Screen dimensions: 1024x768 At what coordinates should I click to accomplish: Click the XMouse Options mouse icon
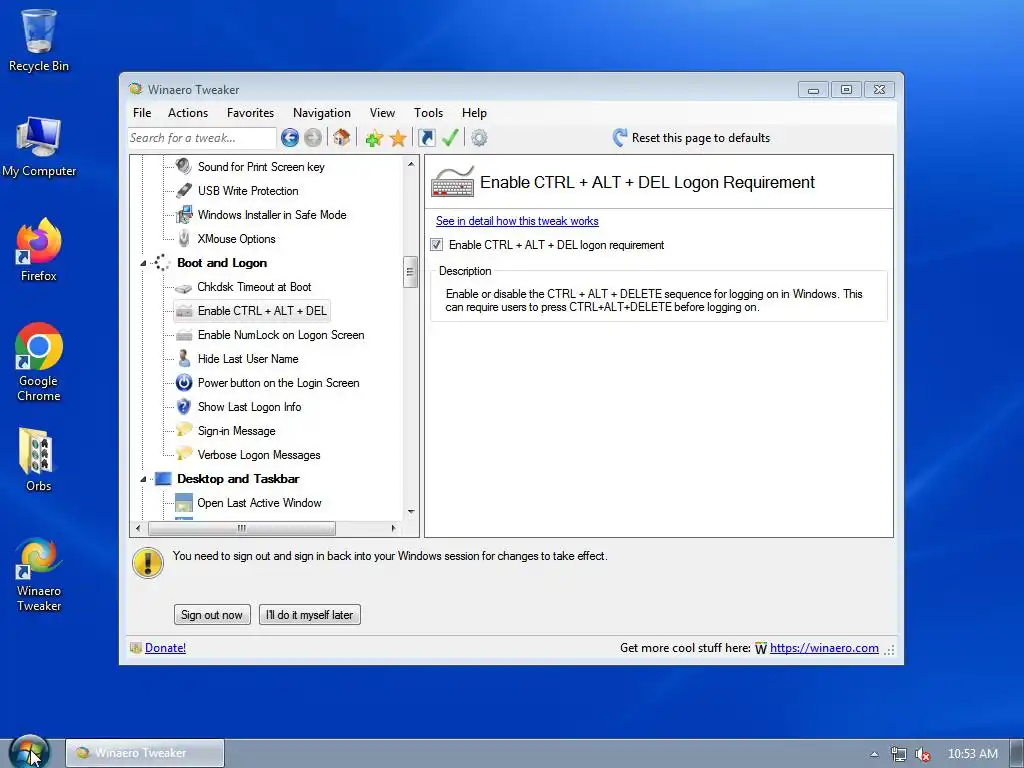coord(184,239)
